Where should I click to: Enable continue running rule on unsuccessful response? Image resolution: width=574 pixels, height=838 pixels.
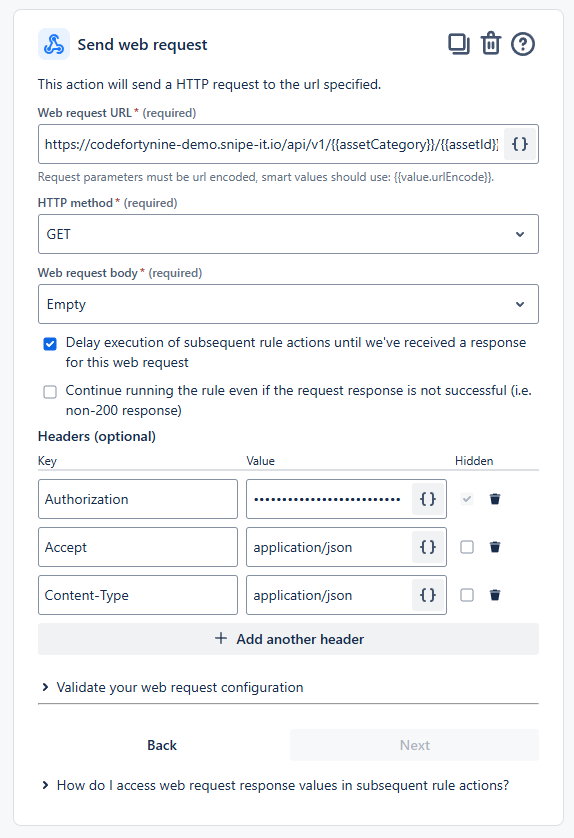click(x=50, y=392)
